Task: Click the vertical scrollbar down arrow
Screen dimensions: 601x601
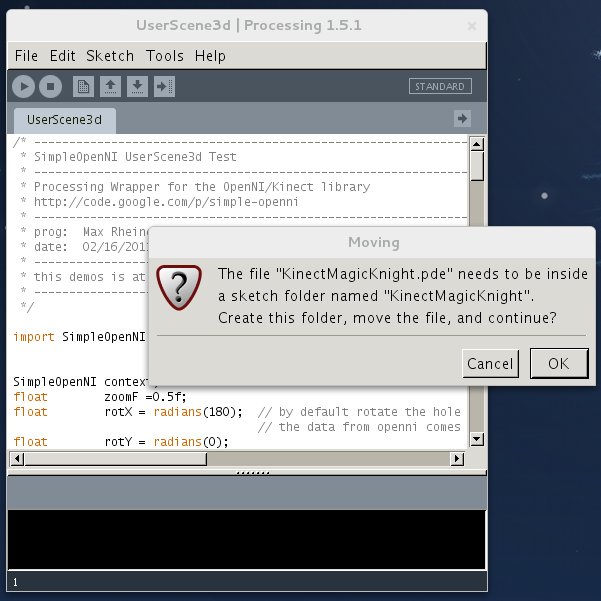Action: click(x=477, y=439)
